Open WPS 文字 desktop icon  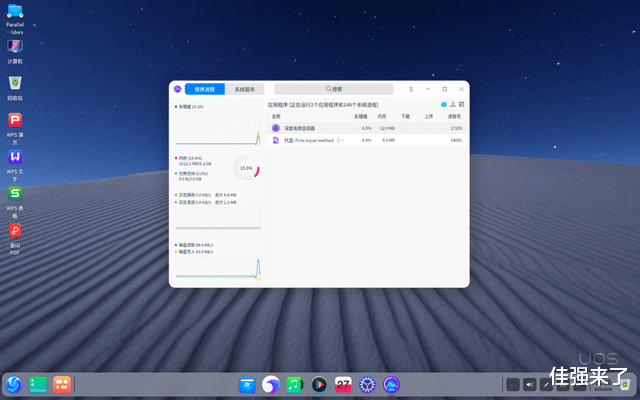tap(15, 165)
